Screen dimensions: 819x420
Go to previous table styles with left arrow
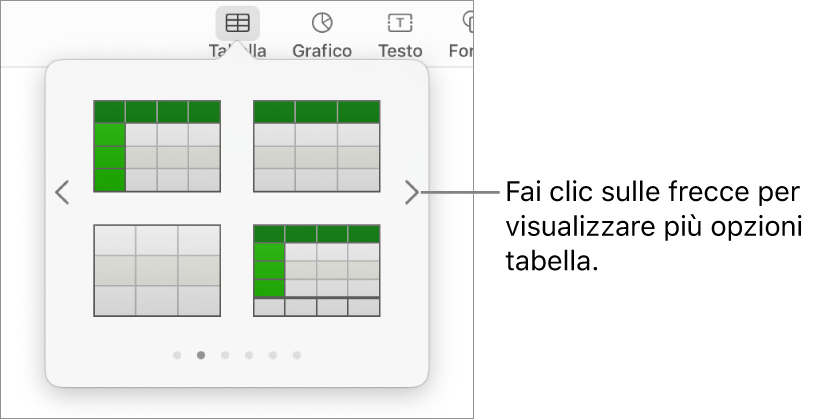click(x=62, y=192)
